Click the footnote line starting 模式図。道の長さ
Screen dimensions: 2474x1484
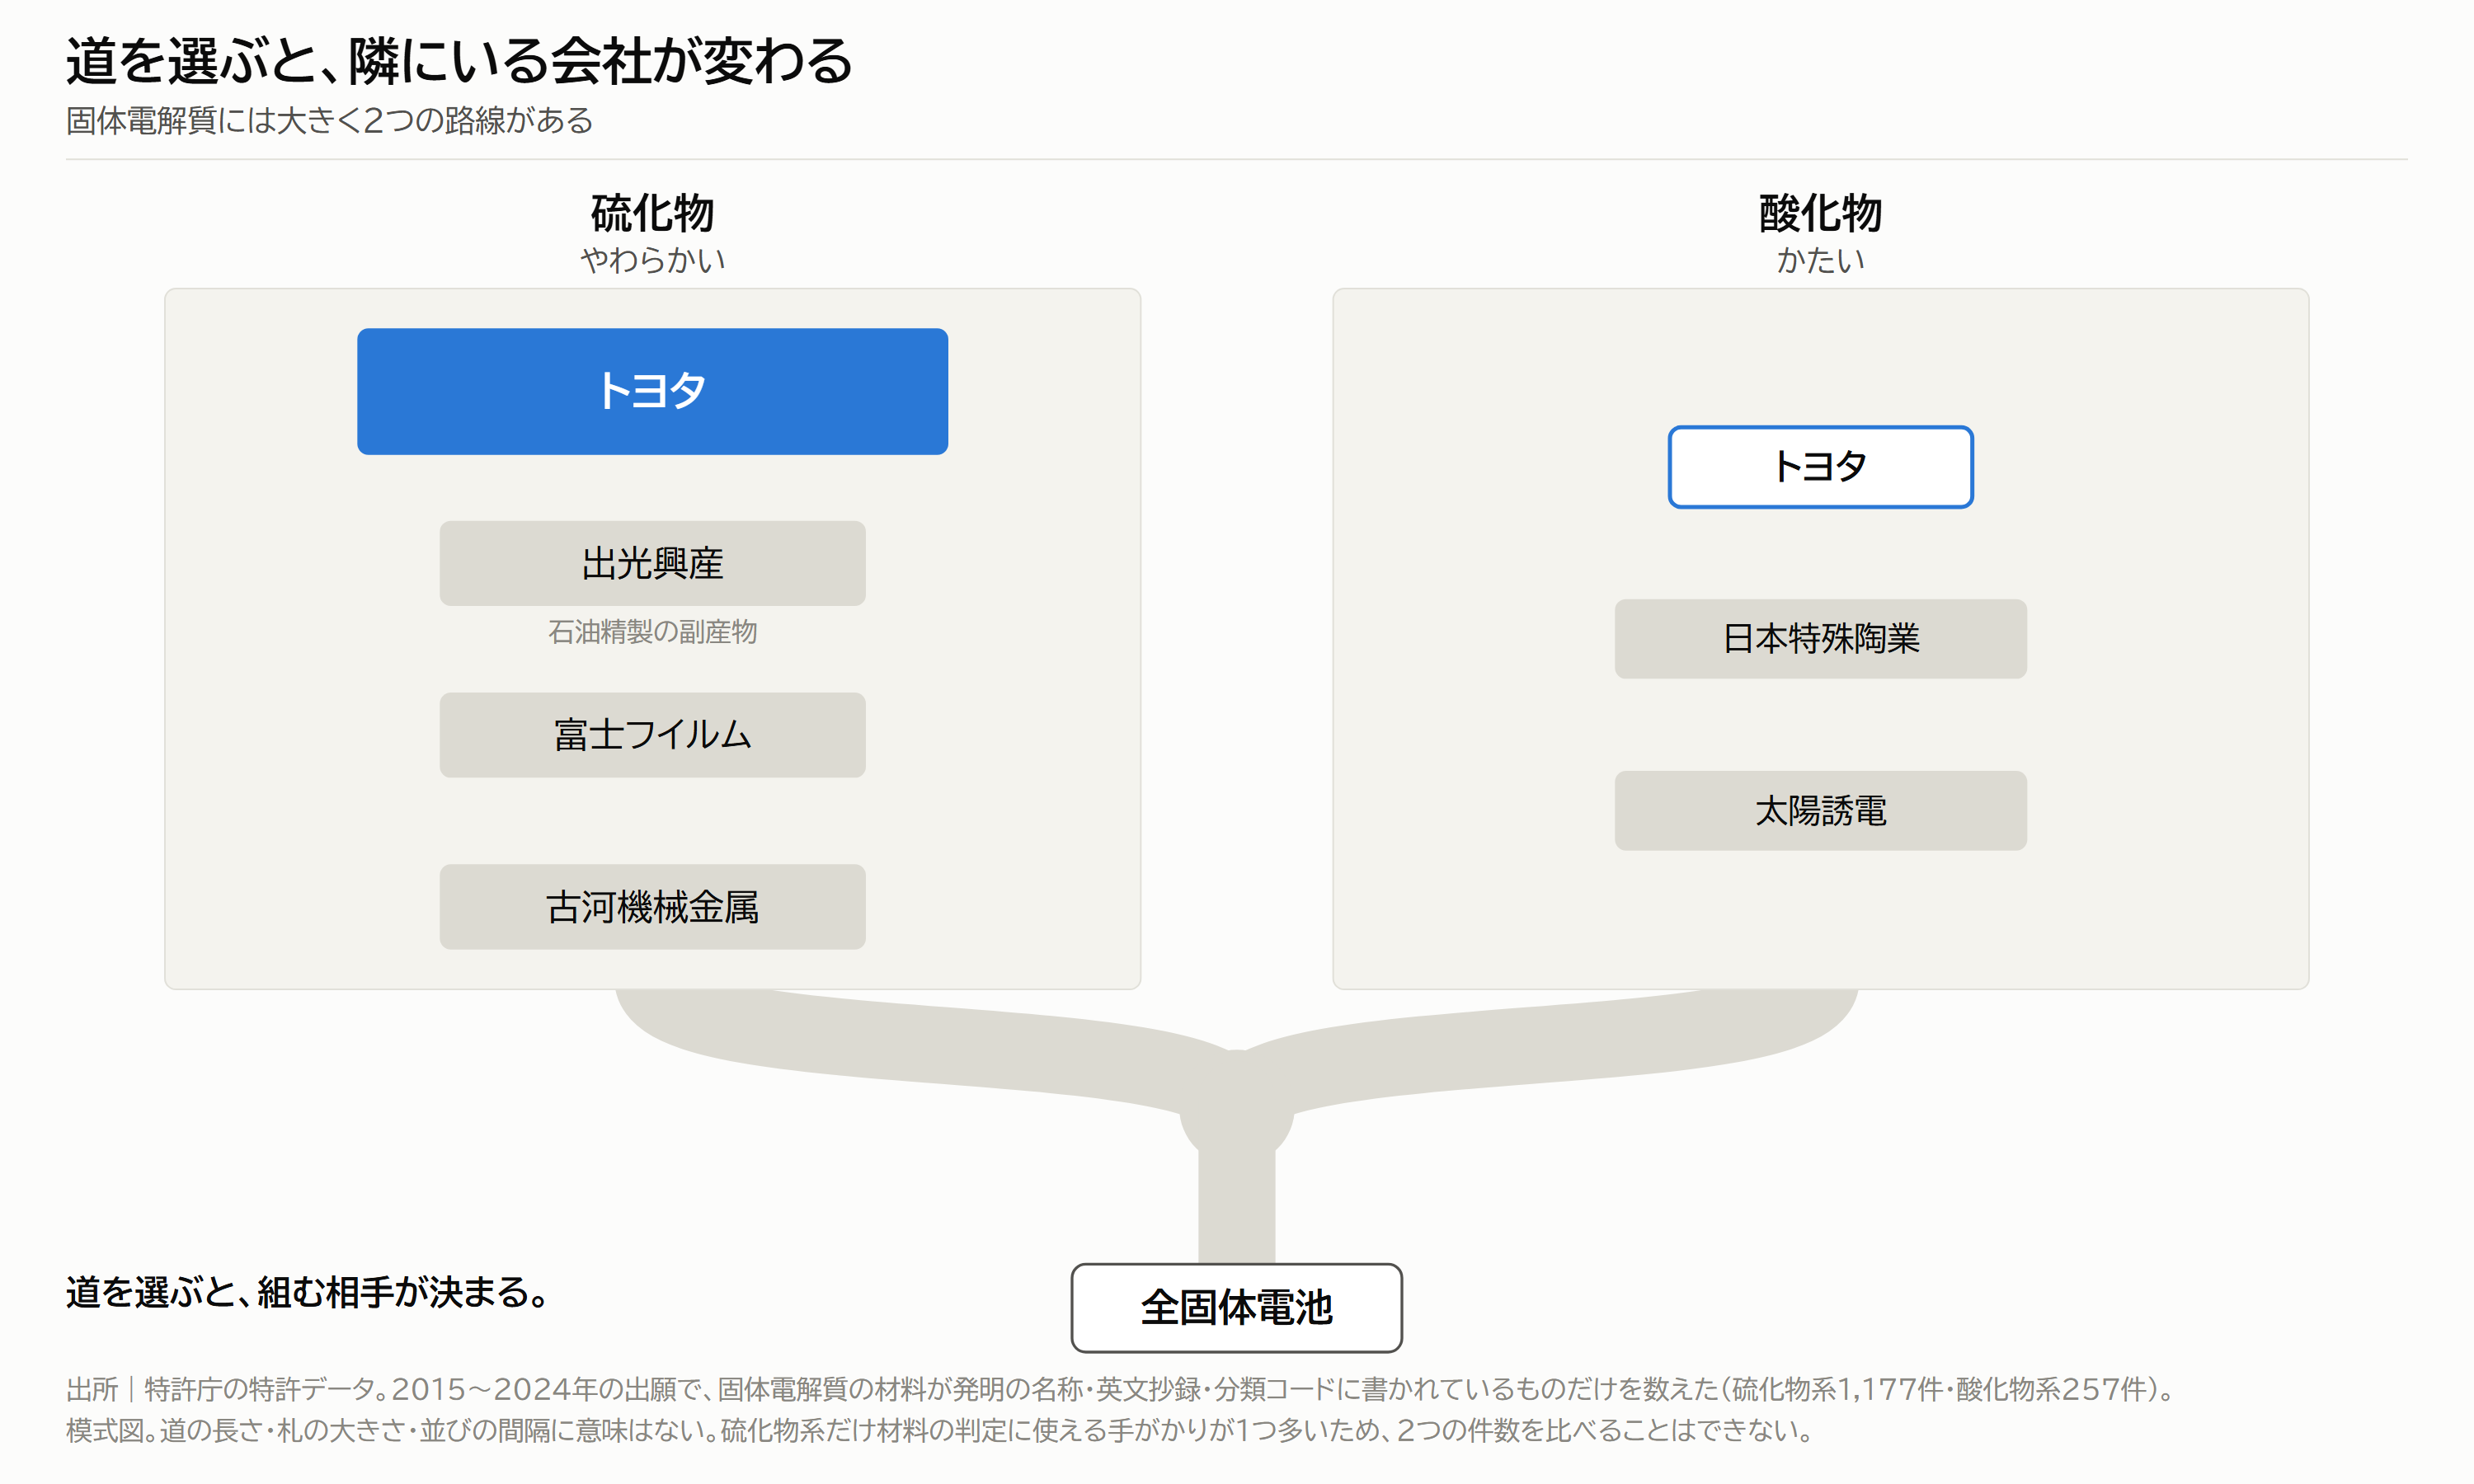(x=942, y=1430)
